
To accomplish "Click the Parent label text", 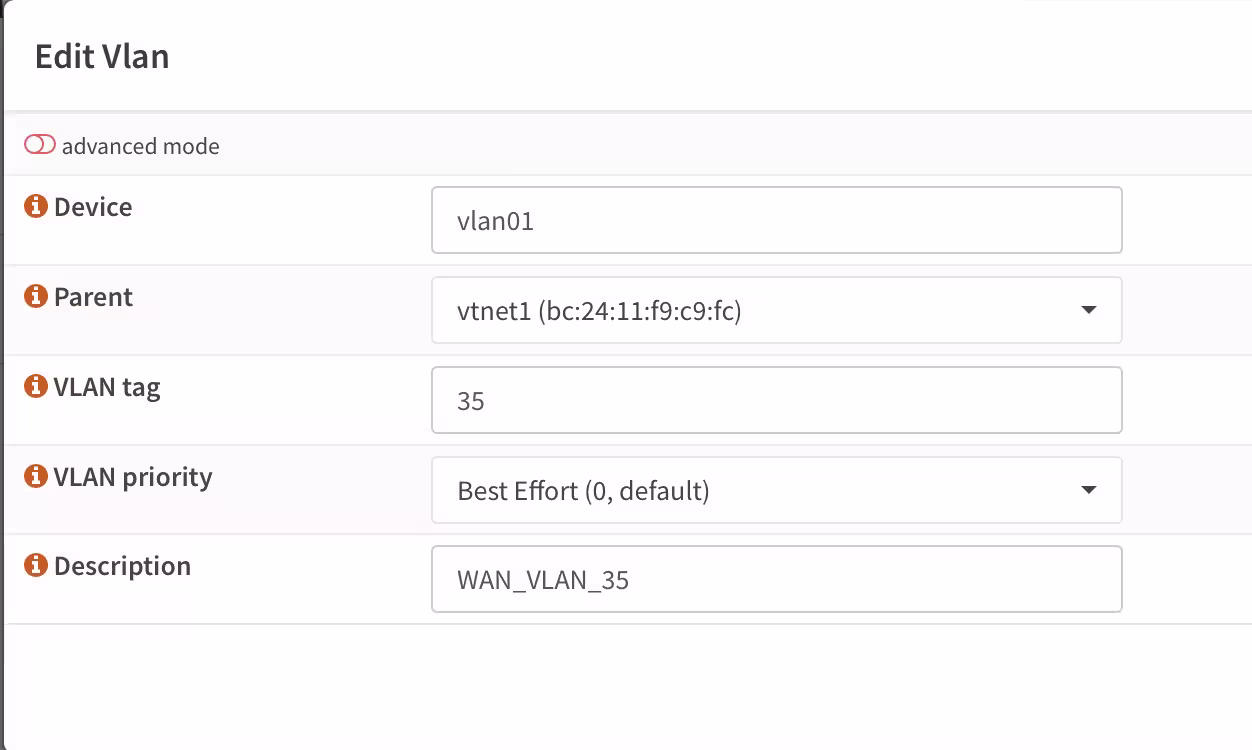I will coord(93,297).
